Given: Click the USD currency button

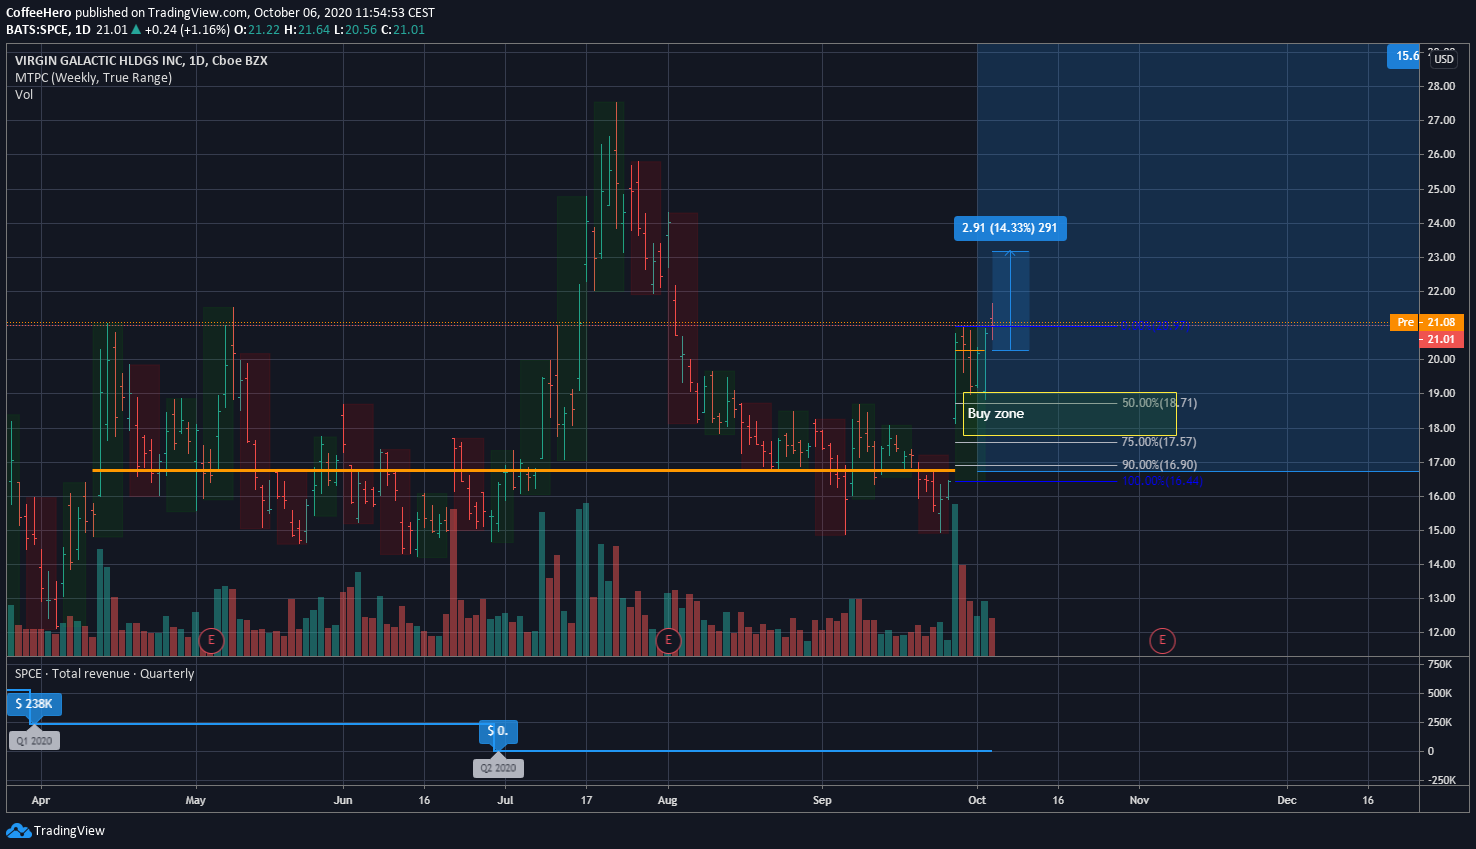Looking at the screenshot, I should 1444,59.
